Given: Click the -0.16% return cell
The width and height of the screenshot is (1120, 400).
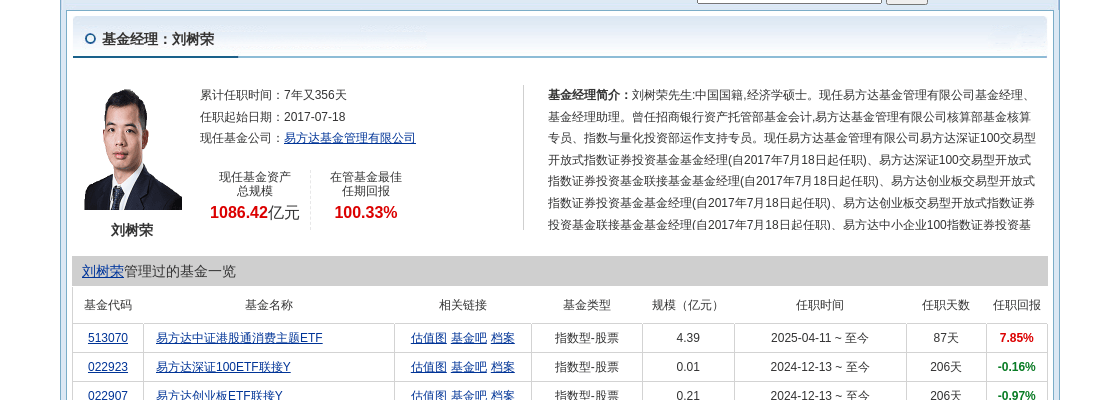Looking at the screenshot, I should [1016, 367].
